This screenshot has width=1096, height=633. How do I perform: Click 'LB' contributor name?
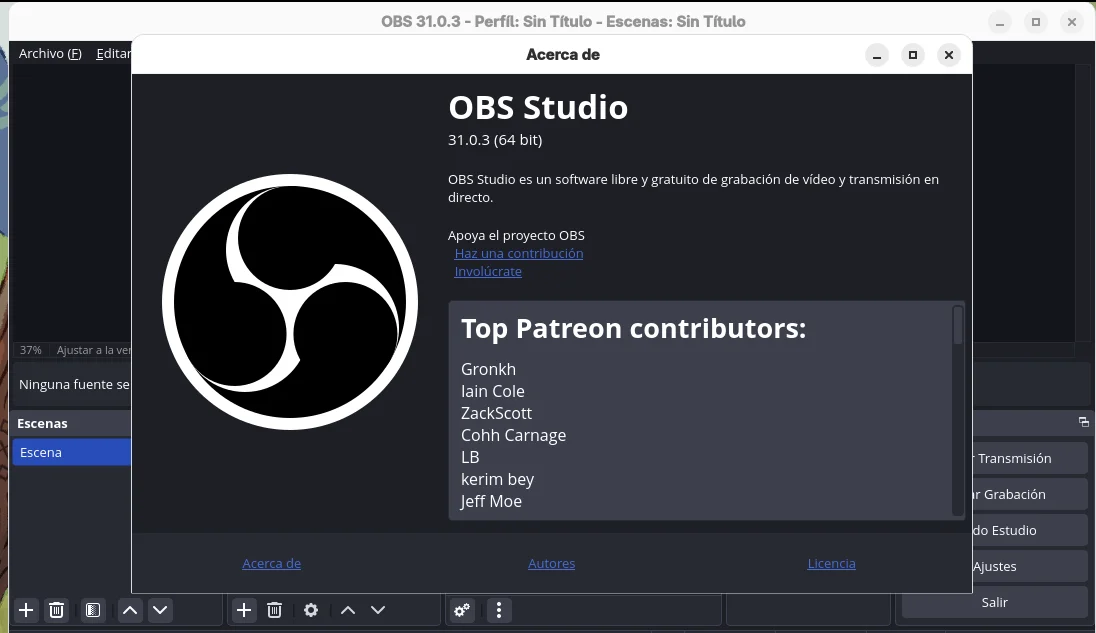click(x=470, y=457)
